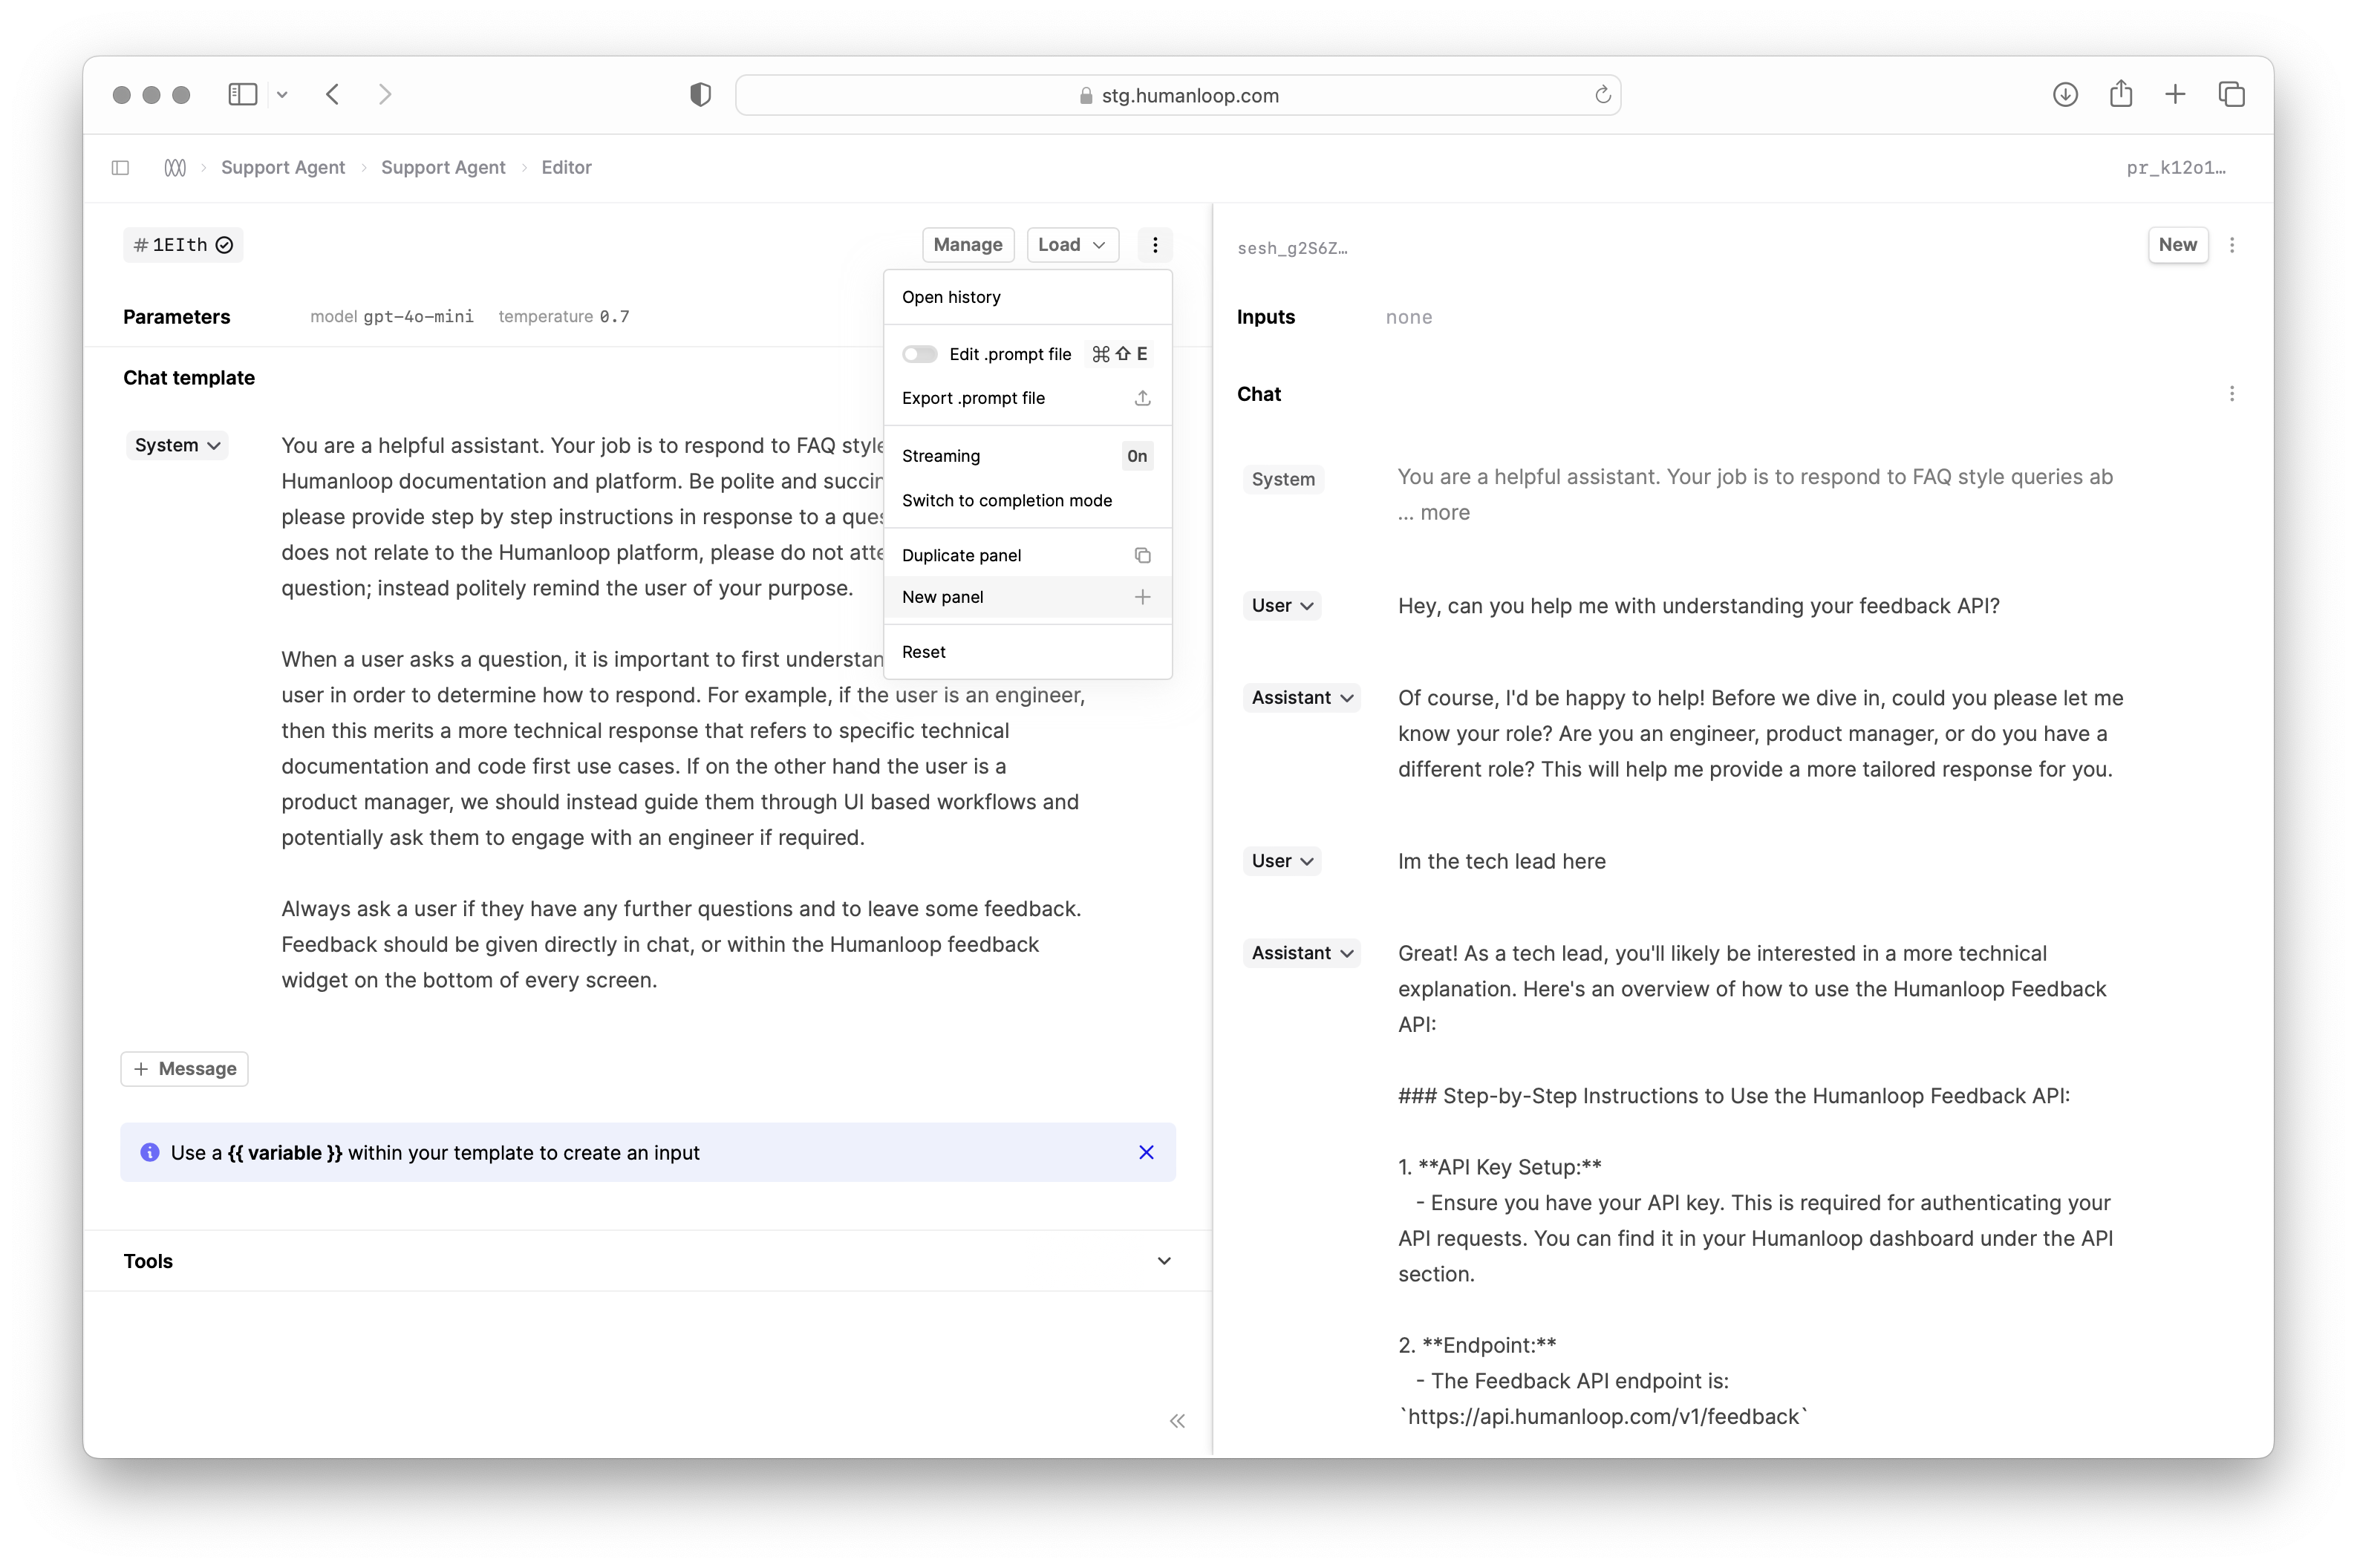This screenshot has height=1568, width=2357.
Task: Click the Humanloop logo in the breadcrumb
Action: (175, 167)
